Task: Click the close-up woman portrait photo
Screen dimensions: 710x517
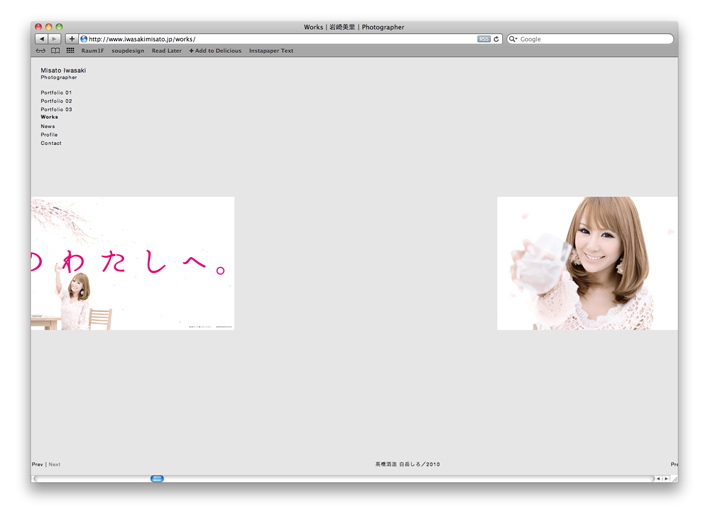Action: point(587,263)
